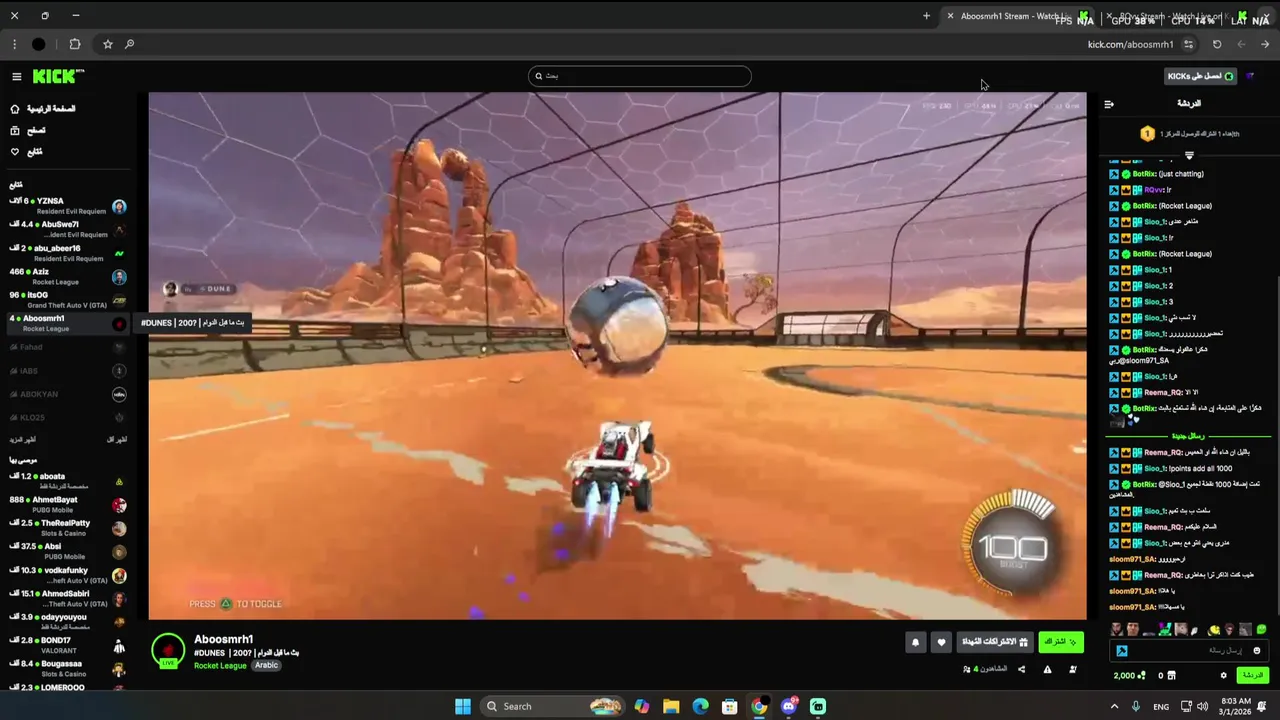Click the green chat send button
This screenshot has height=720, width=1280.
click(1252, 675)
